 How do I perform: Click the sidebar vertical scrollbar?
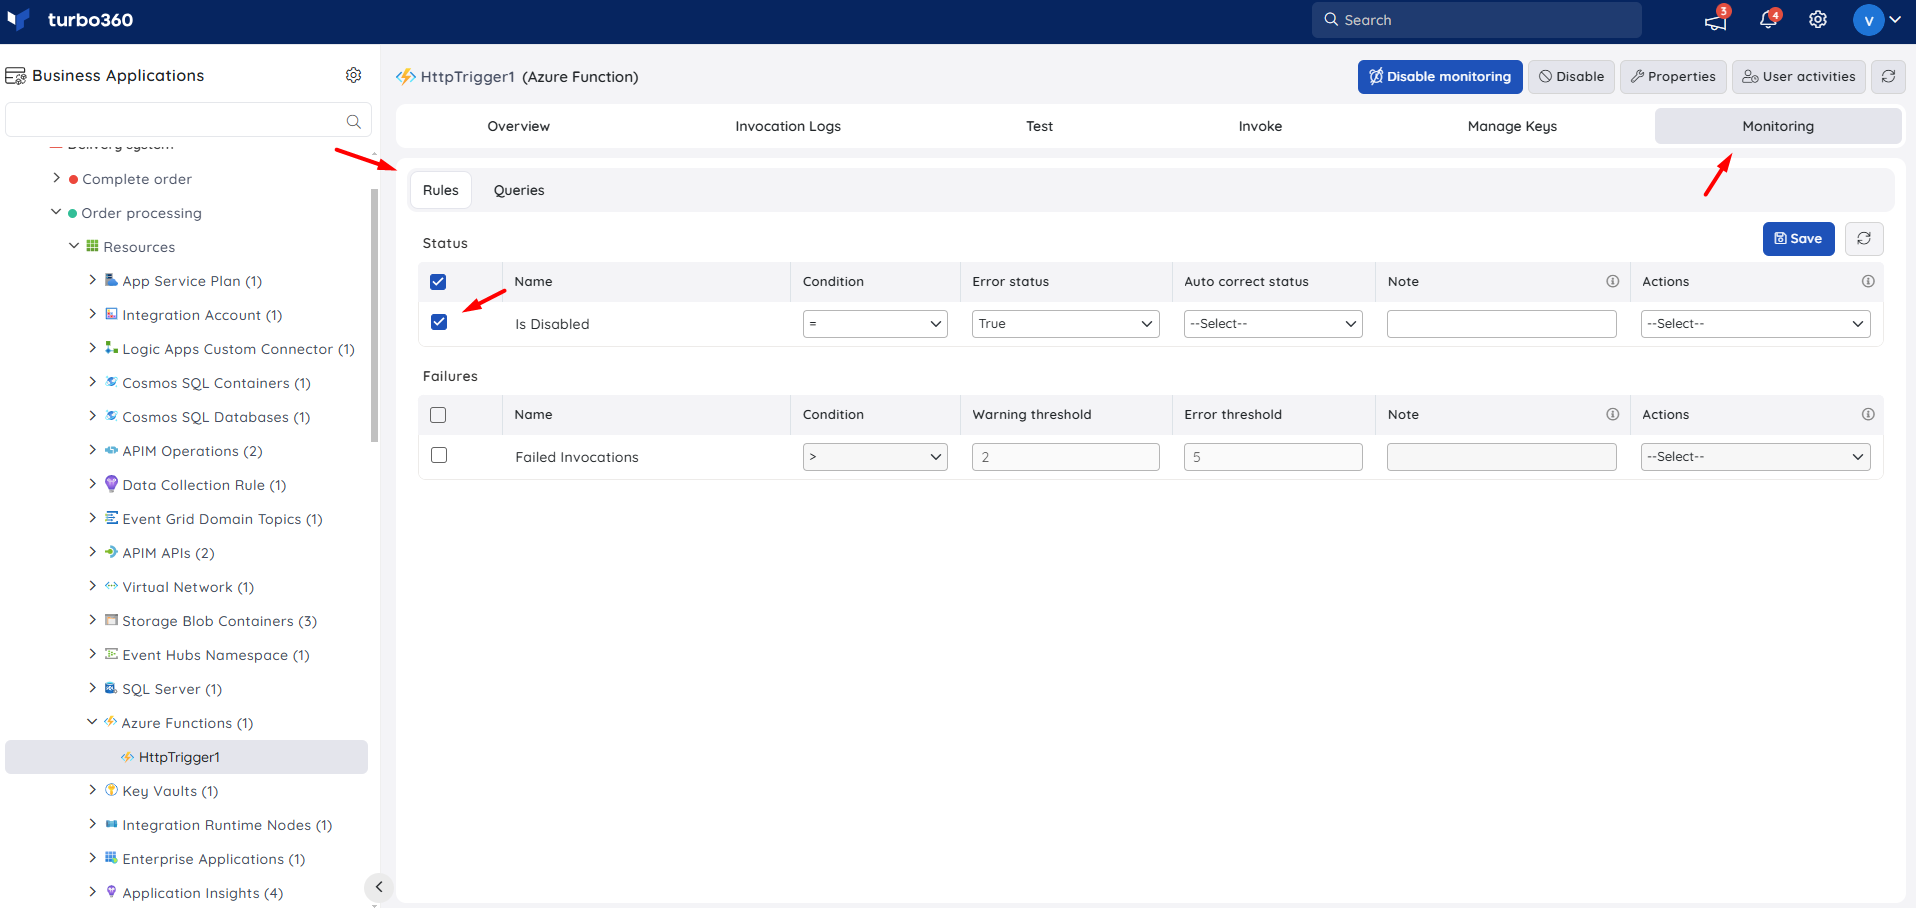[375, 315]
